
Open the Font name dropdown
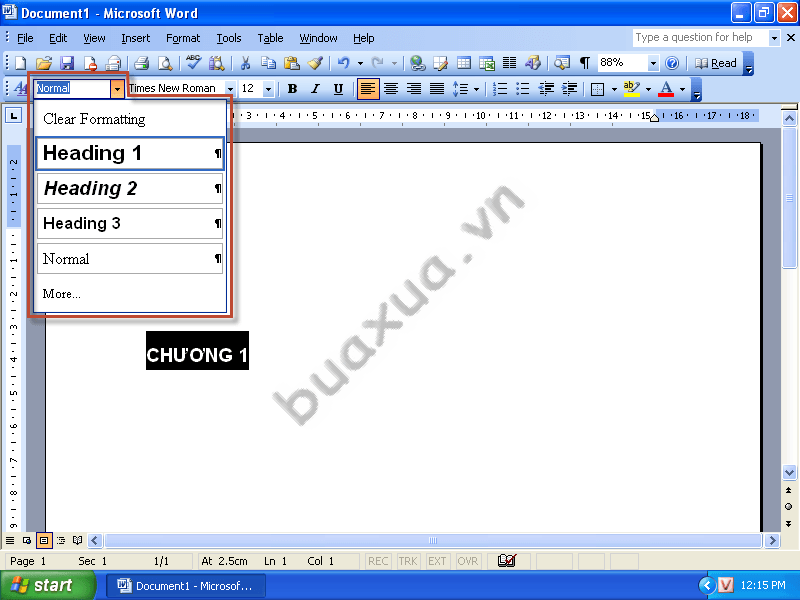coord(230,89)
